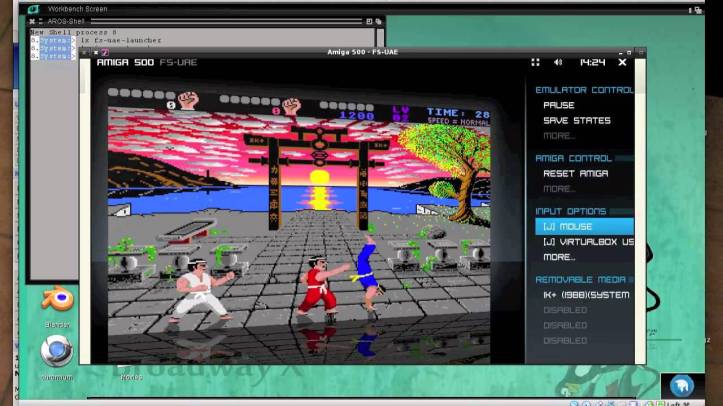723x406 pixels.
Task: Click the AROS-Shell window depth gadget
Action: 378,20
